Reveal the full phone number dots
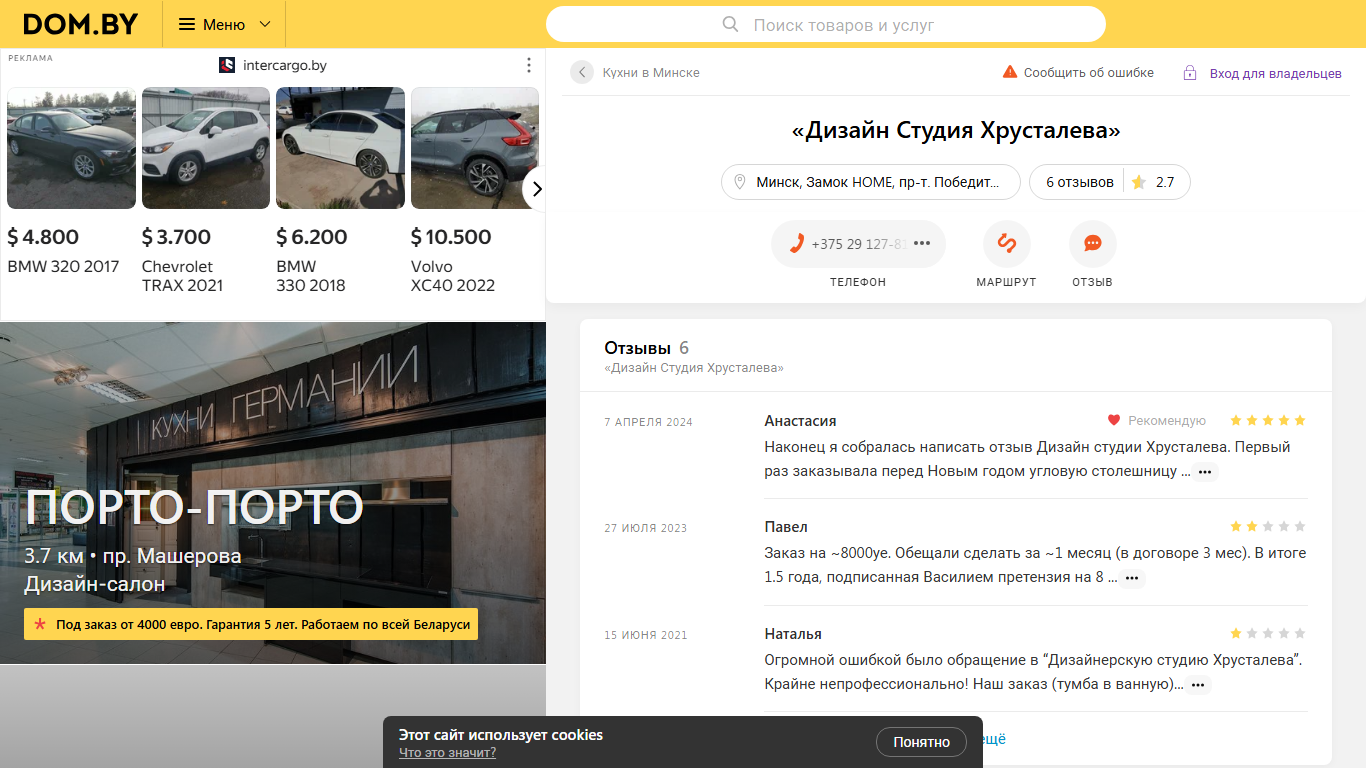This screenshot has height=768, width=1366. point(922,244)
